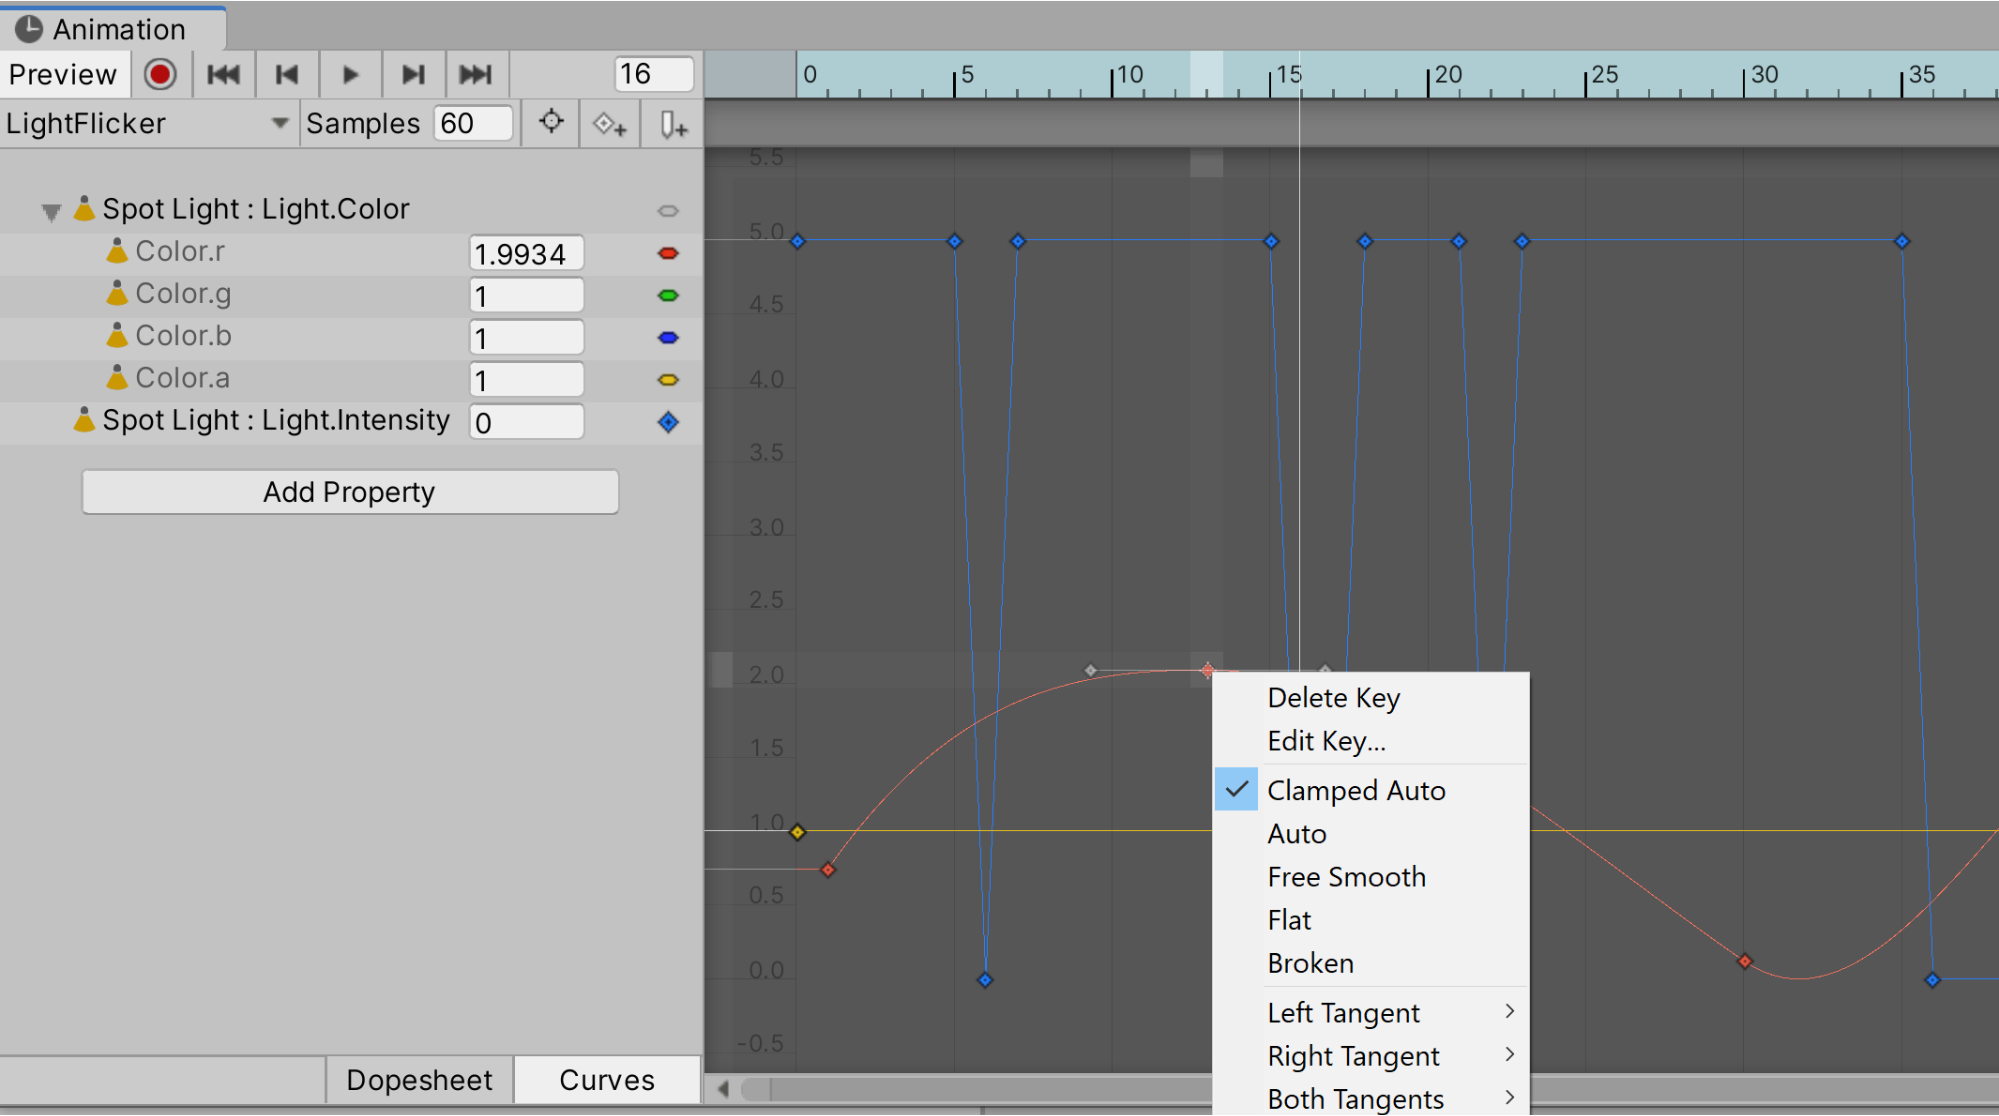Go to next keyframe
The width and height of the screenshot is (1999, 1116).
pyautogui.click(x=413, y=75)
